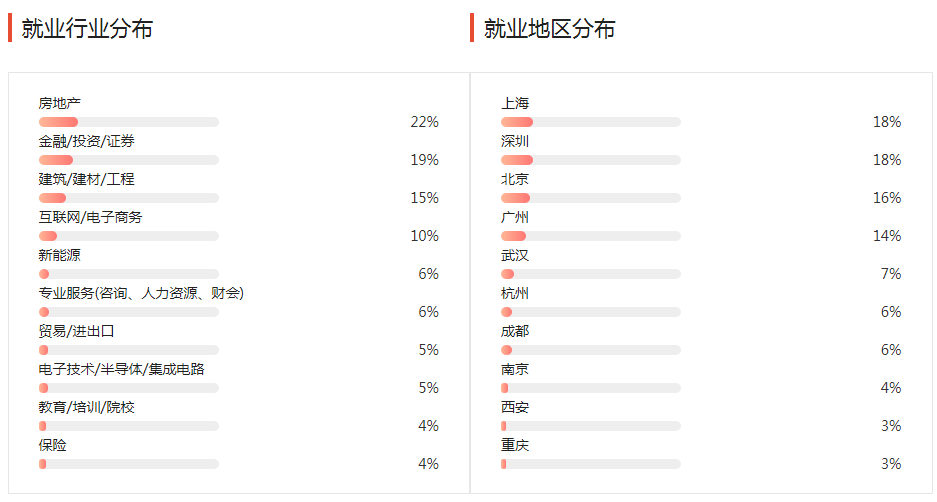Click the 新能源 industry label

pyautogui.click(x=60, y=255)
